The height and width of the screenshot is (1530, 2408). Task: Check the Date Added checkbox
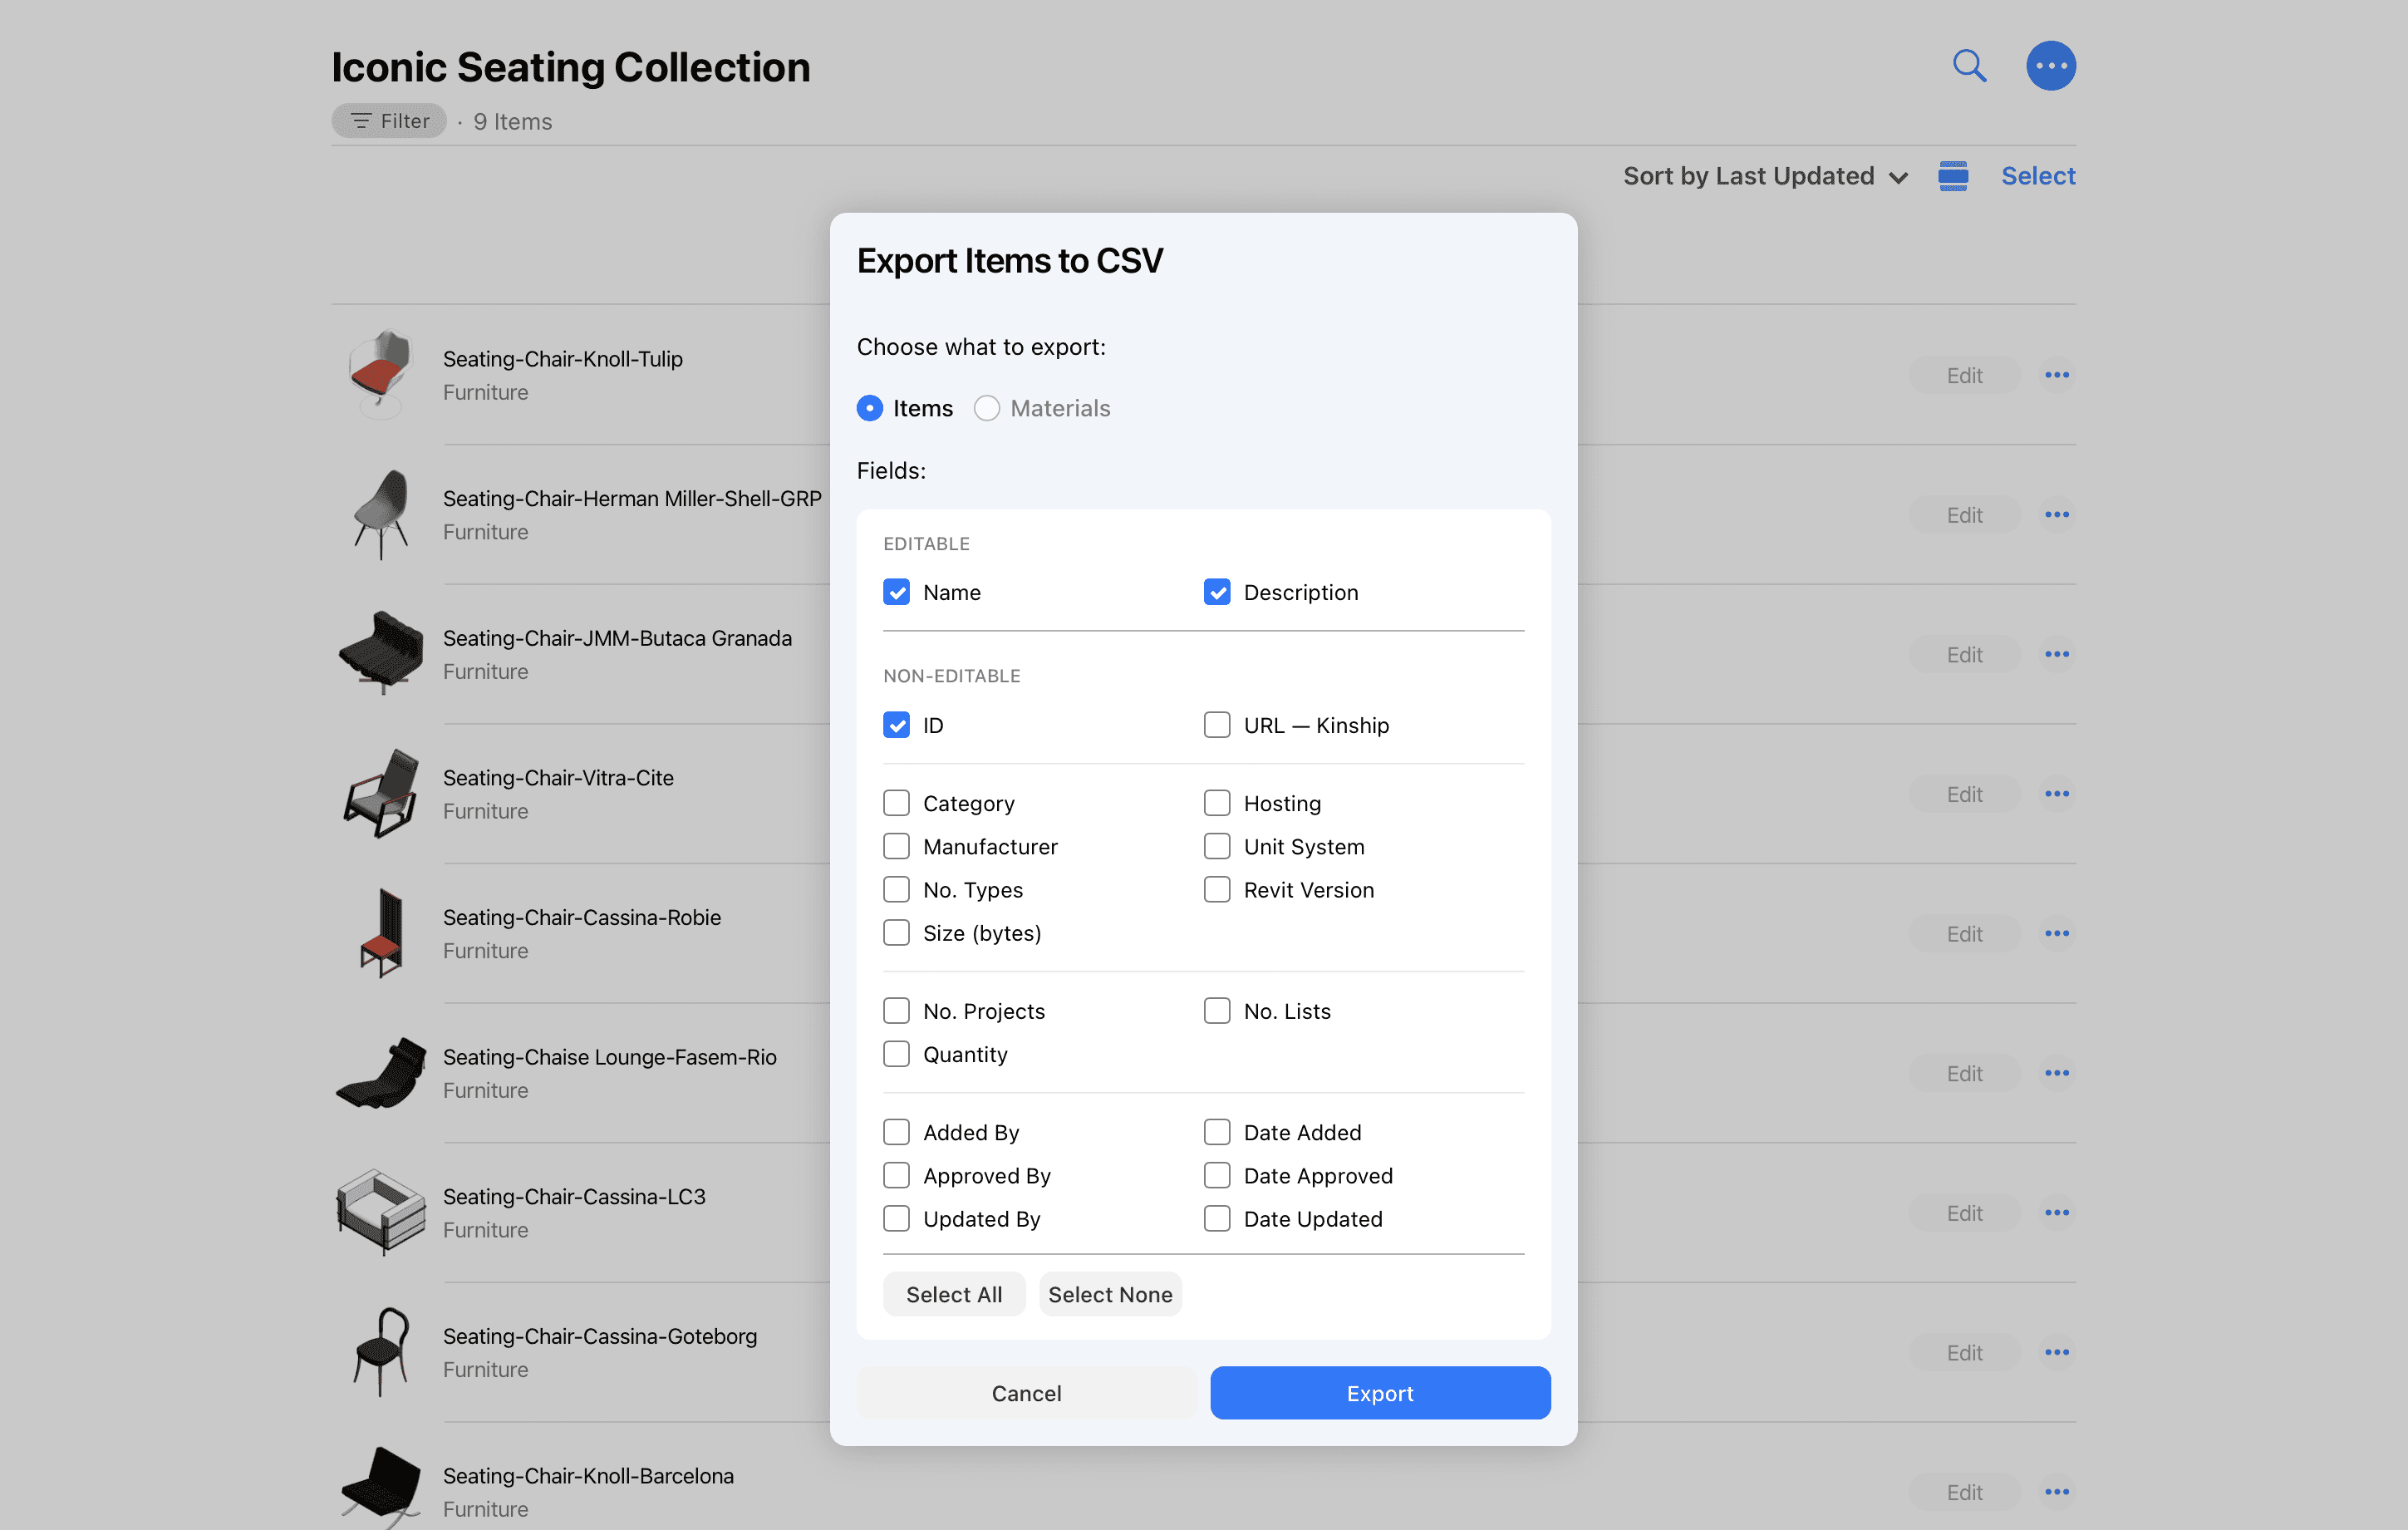pos(1217,1132)
